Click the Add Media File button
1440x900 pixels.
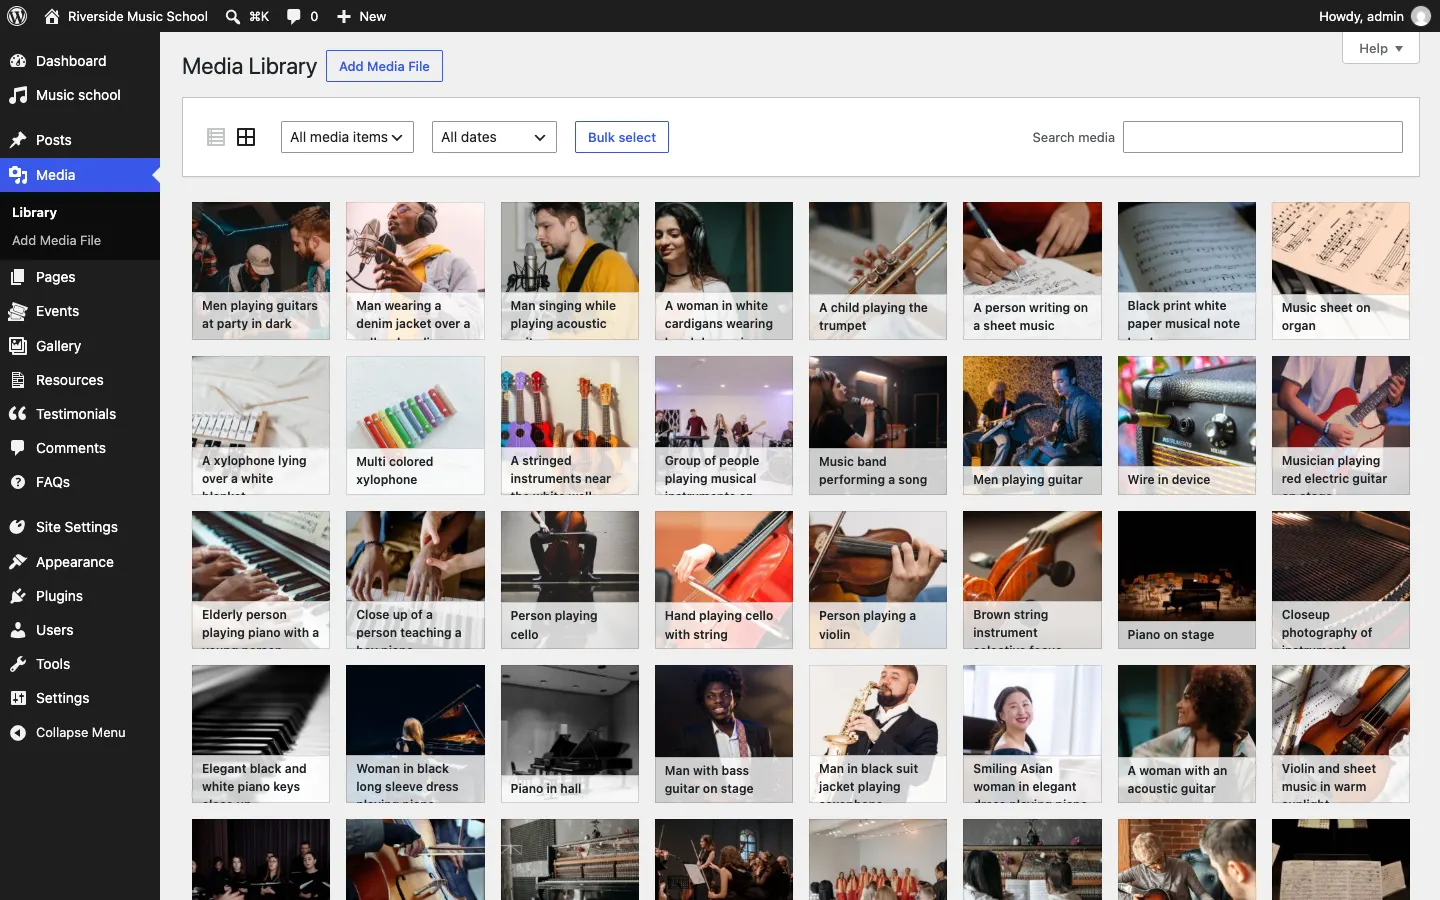click(x=384, y=66)
